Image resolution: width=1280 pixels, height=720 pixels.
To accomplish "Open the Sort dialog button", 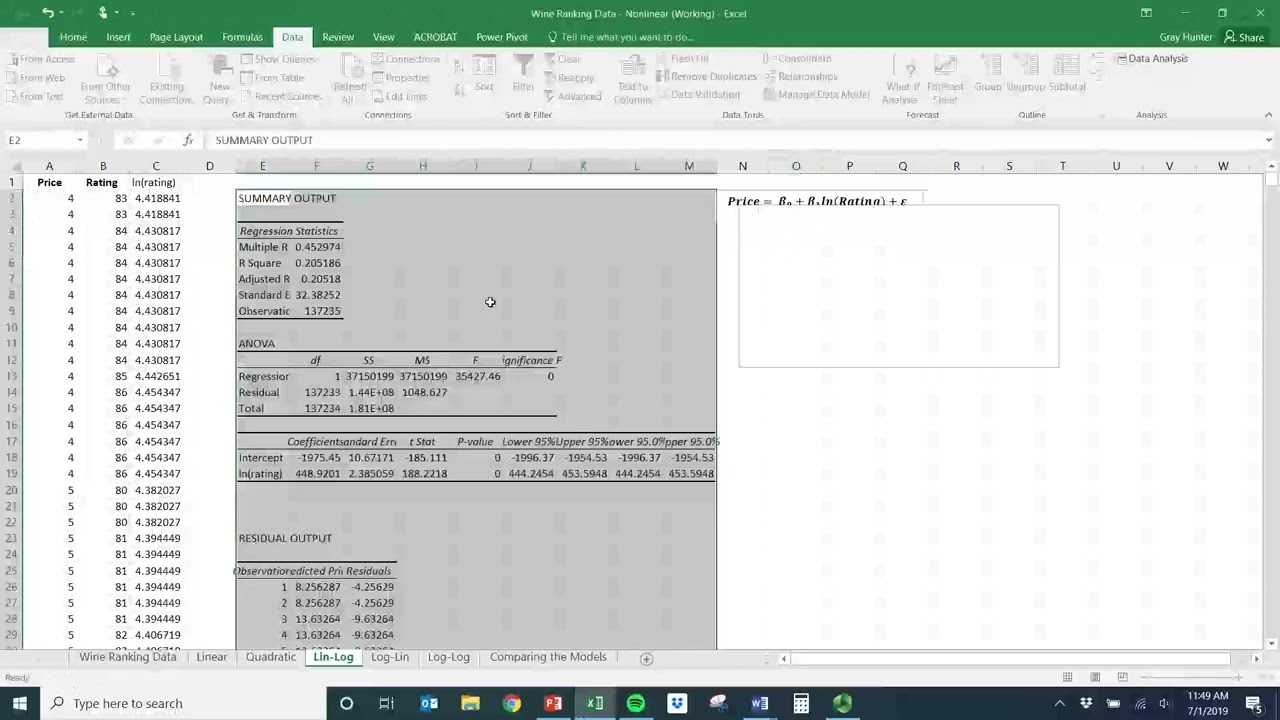I will coord(484,75).
